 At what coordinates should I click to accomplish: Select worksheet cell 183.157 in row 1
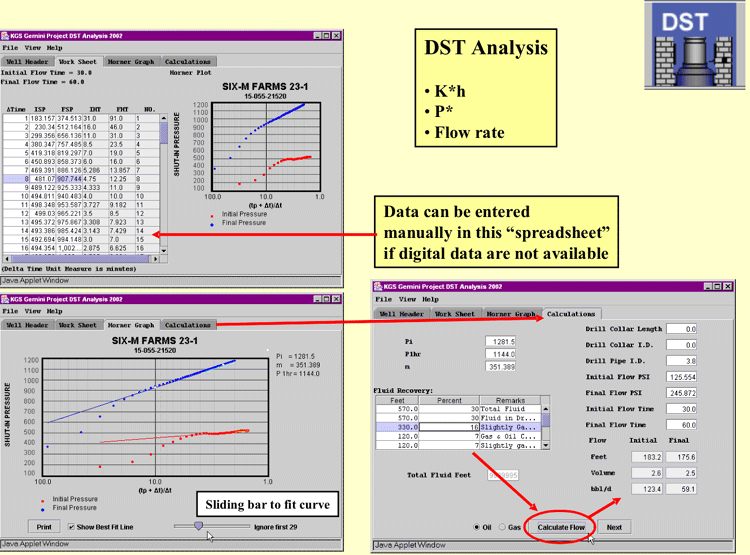point(43,118)
